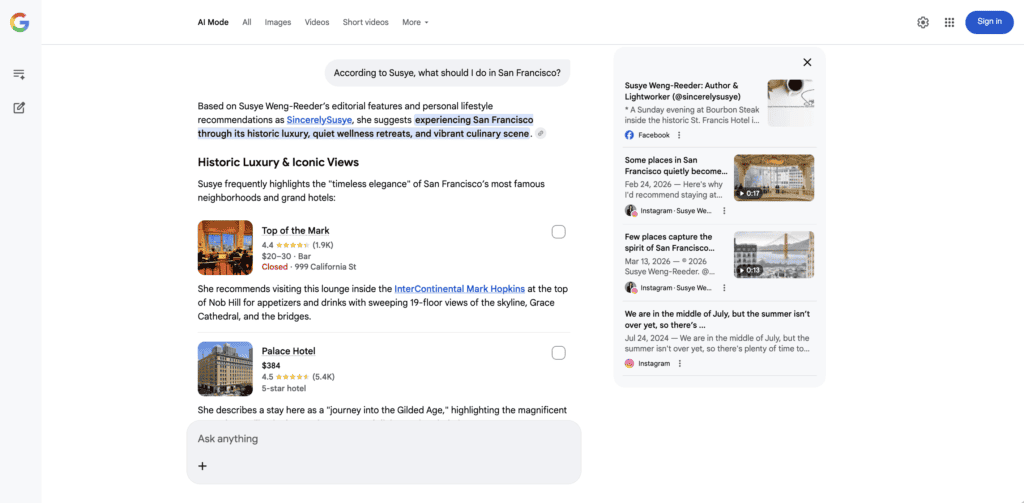Select the Palace Hotel checkbox
This screenshot has width=1024, height=503.
(x=558, y=353)
